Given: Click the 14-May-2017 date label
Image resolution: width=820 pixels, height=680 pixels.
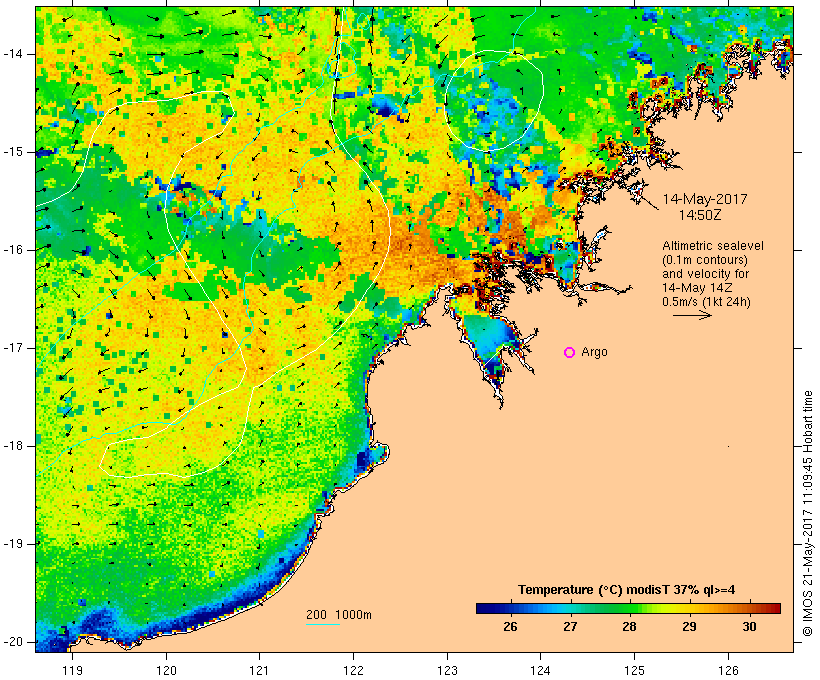Looking at the screenshot, I should pos(705,199).
